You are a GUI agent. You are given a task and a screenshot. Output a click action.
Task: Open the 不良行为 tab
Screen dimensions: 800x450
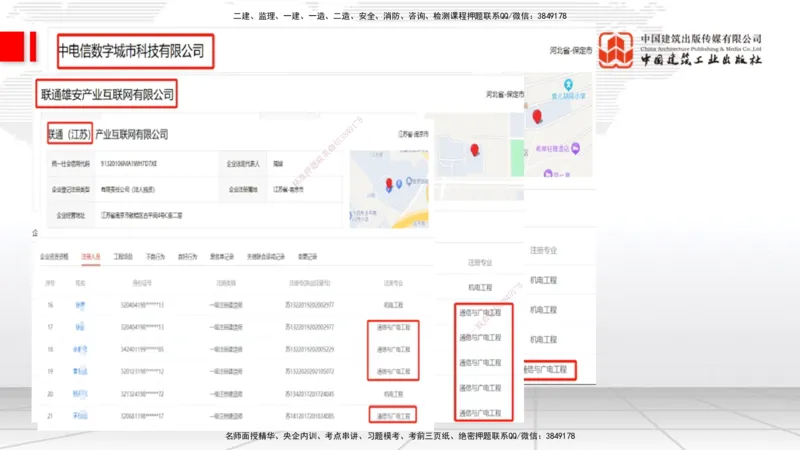point(155,257)
